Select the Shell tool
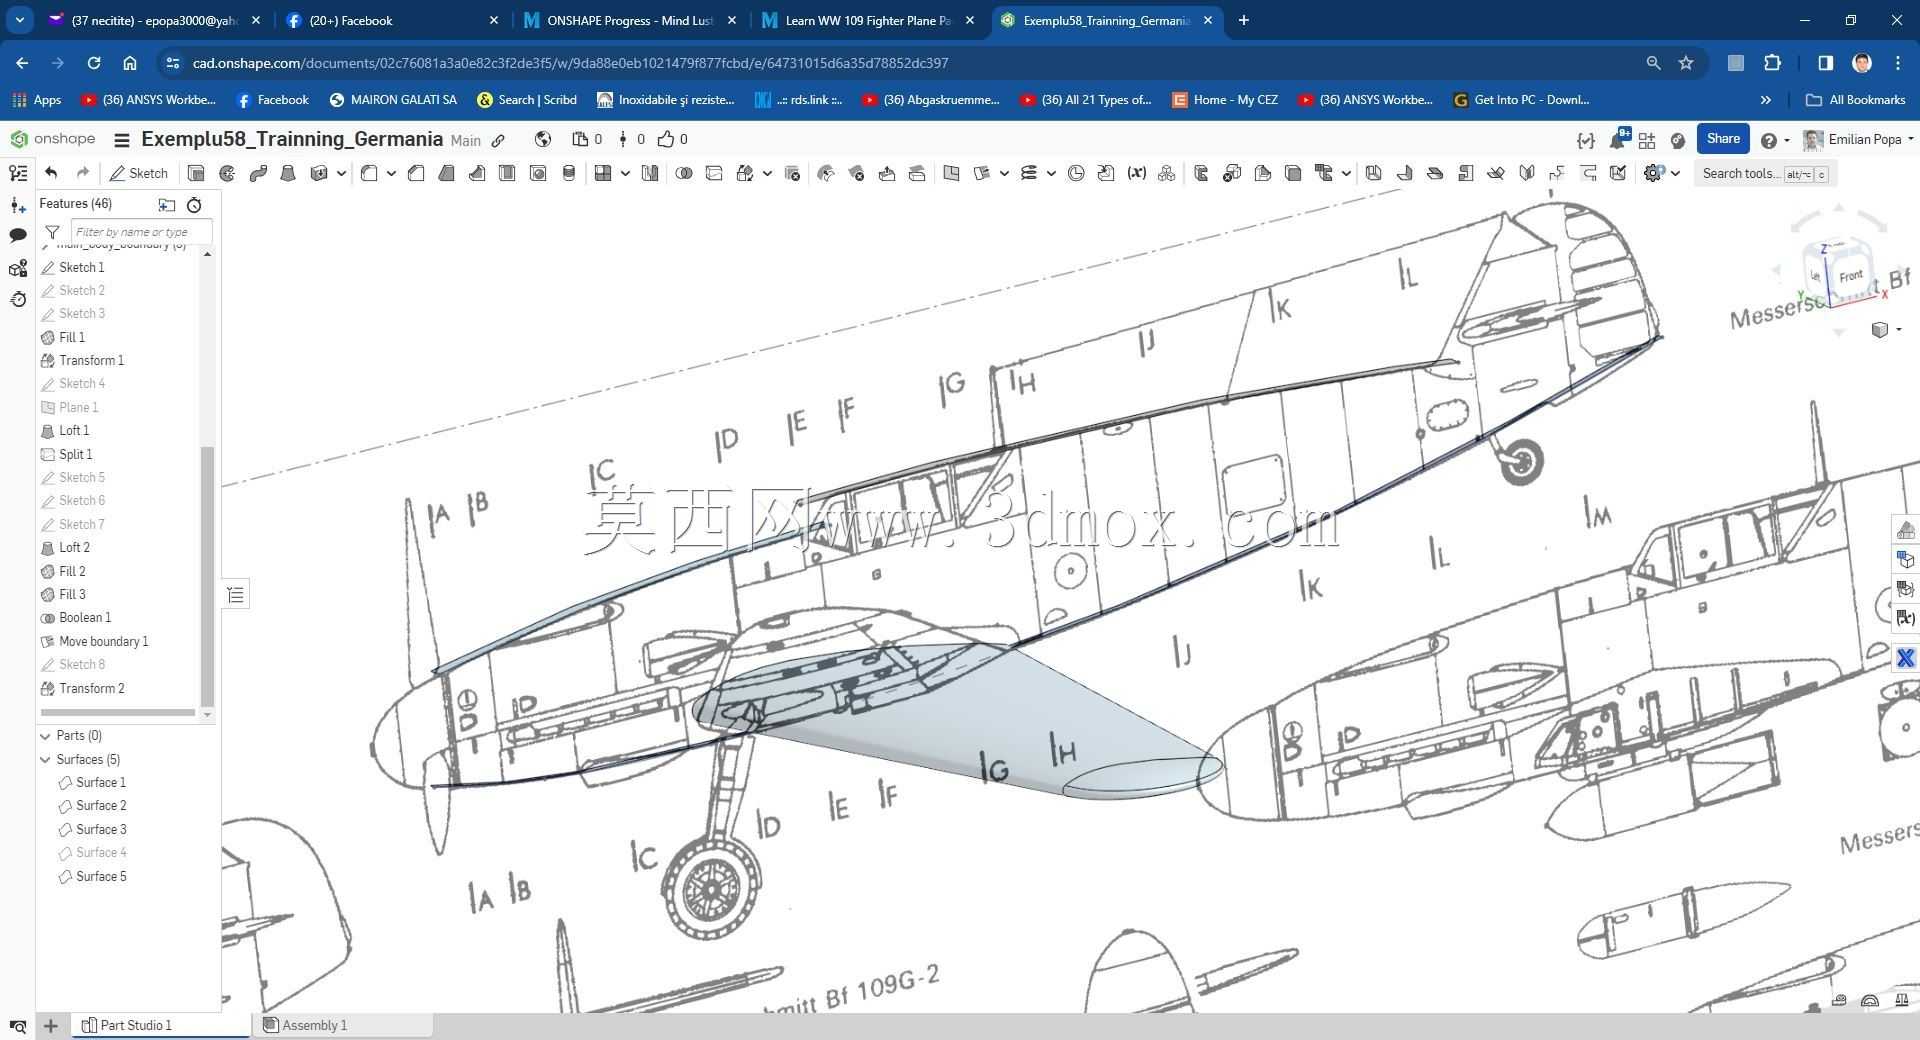1920x1040 pixels. [507, 173]
